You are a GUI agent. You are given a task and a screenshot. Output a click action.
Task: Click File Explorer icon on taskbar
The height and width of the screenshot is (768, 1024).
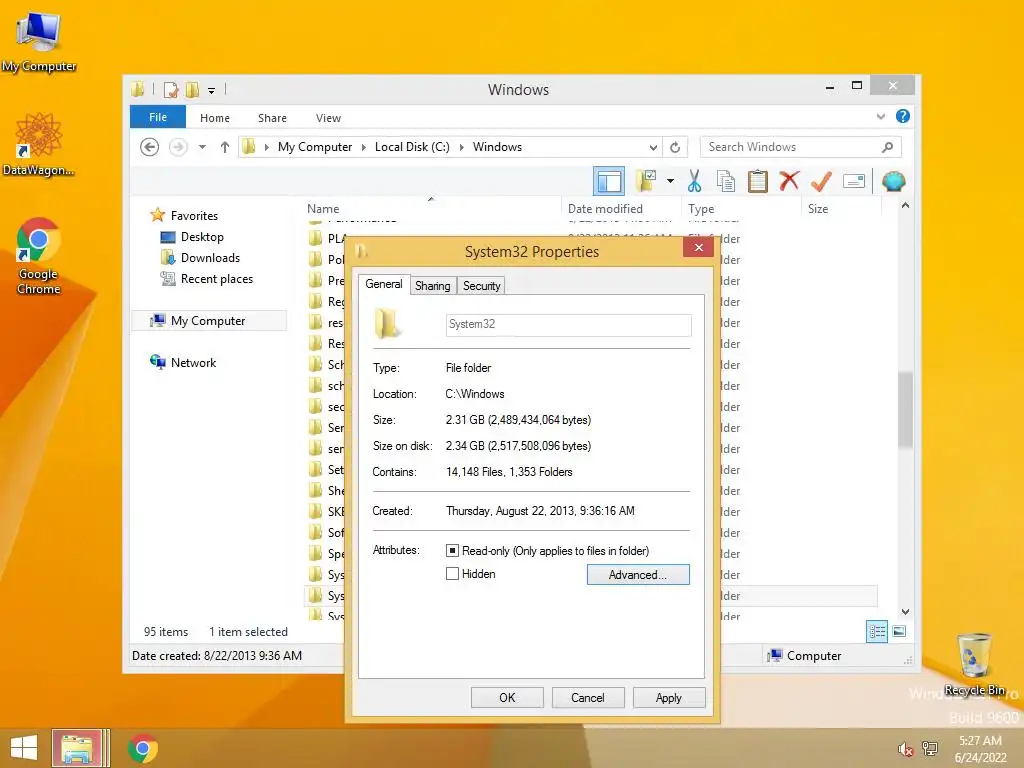pos(77,748)
